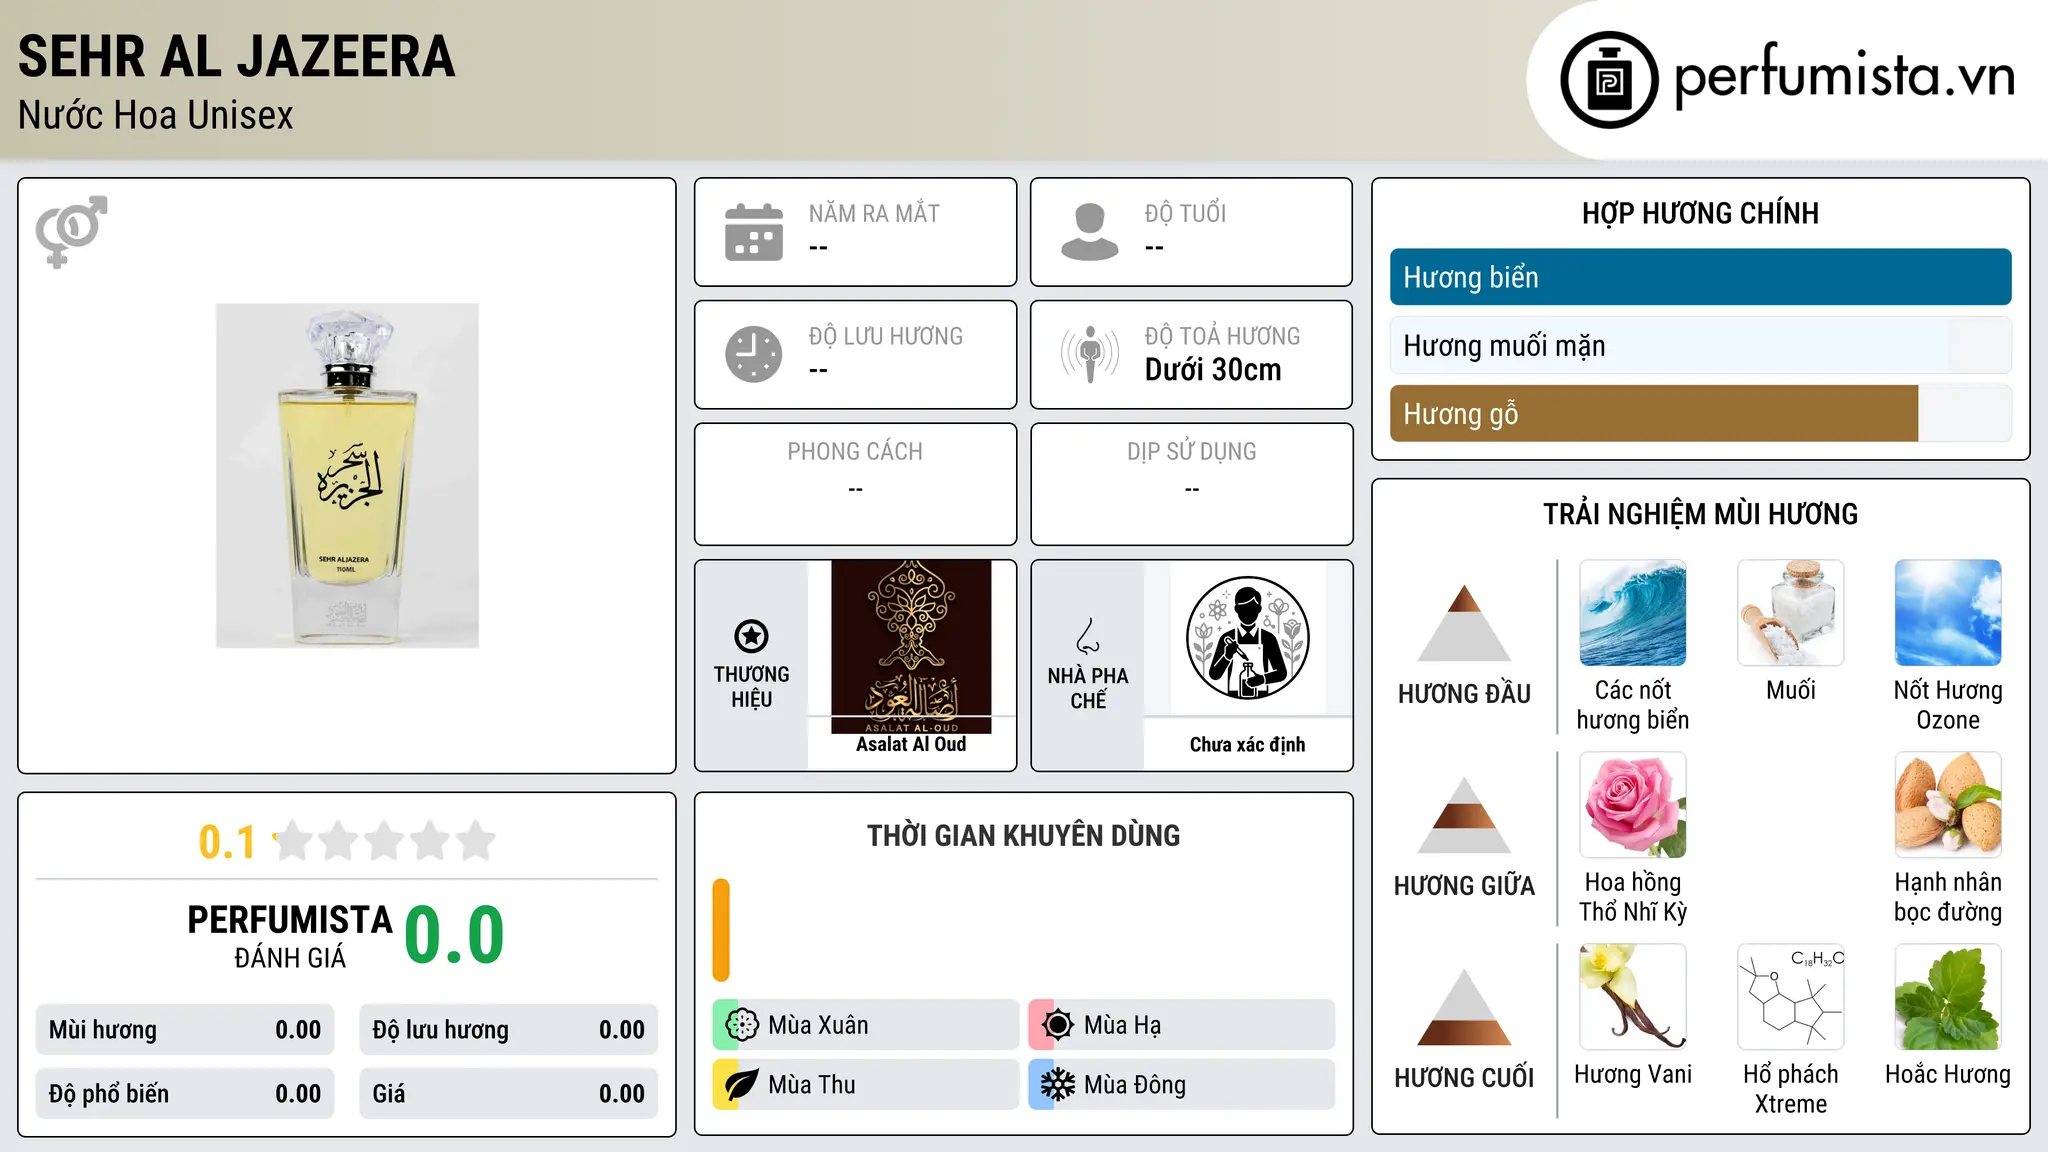Select the Mùa Đông season label
This screenshot has height=1152, width=2048.
pyautogui.click(x=1135, y=1085)
